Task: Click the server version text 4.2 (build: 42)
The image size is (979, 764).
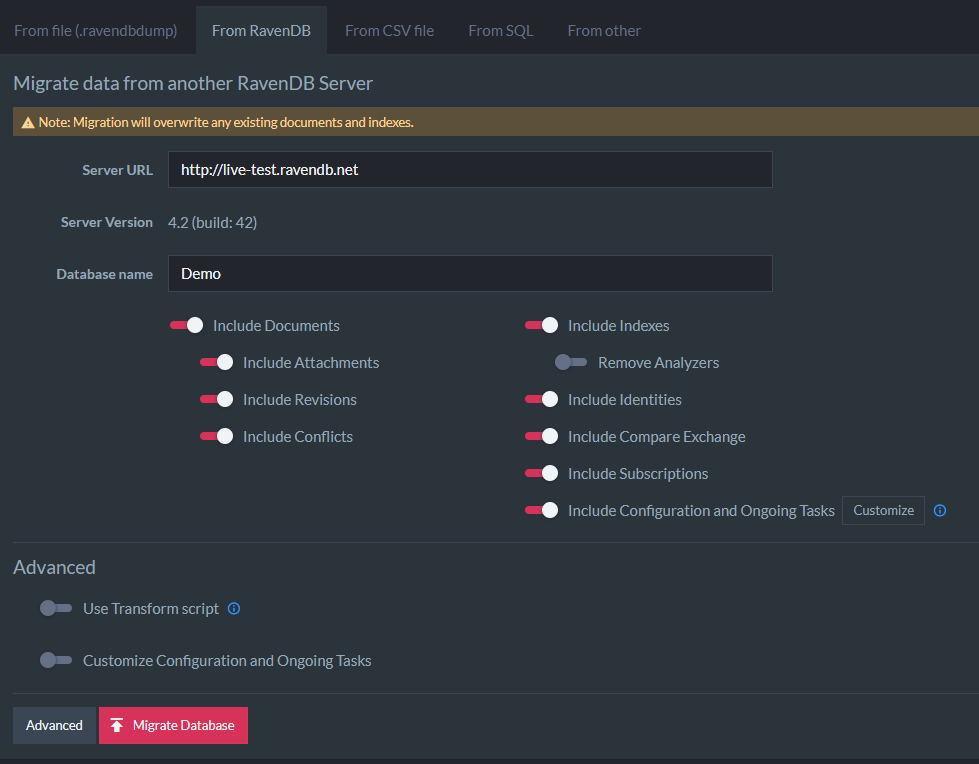Action: click(x=212, y=222)
